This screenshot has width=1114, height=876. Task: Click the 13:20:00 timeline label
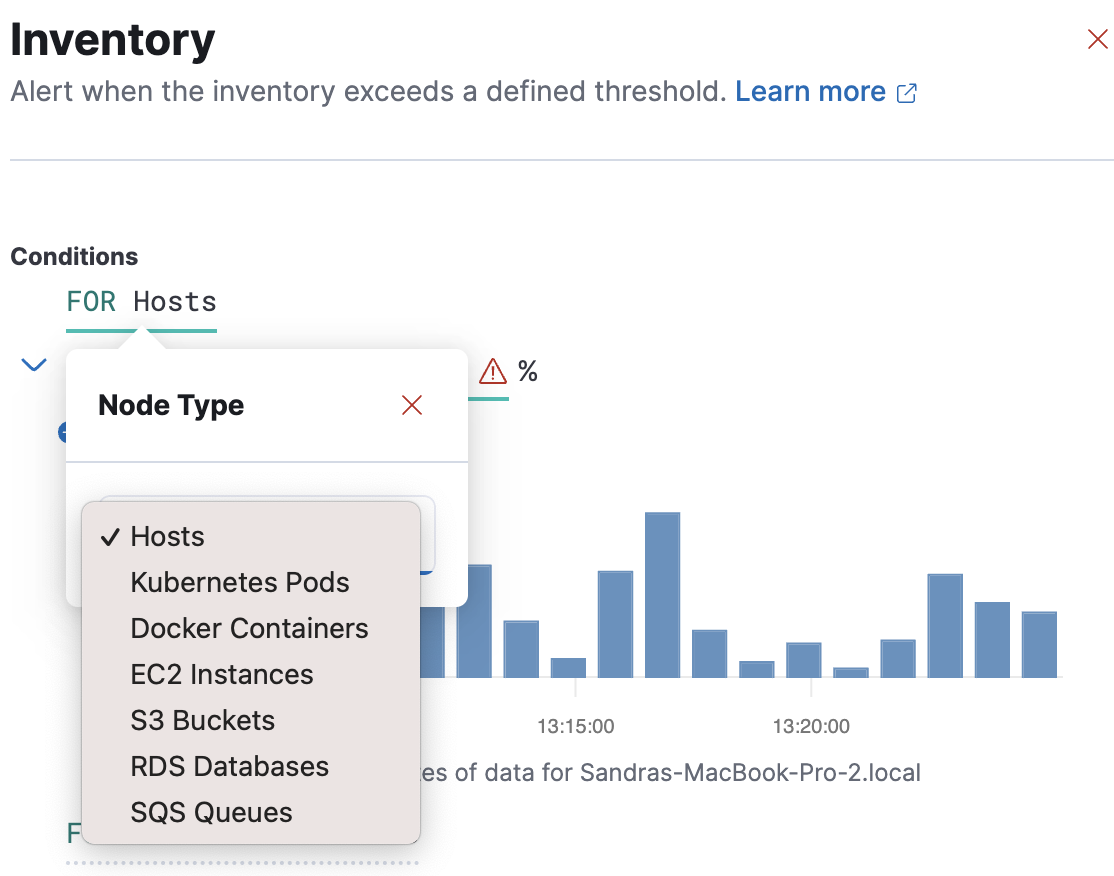coord(810,726)
